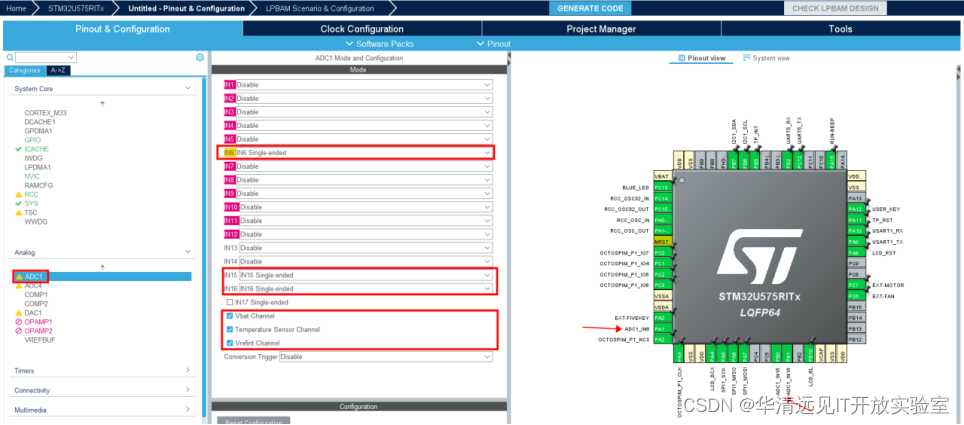Open the Pinout menu
This screenshot has width=964, height=425.
(494, 44)
